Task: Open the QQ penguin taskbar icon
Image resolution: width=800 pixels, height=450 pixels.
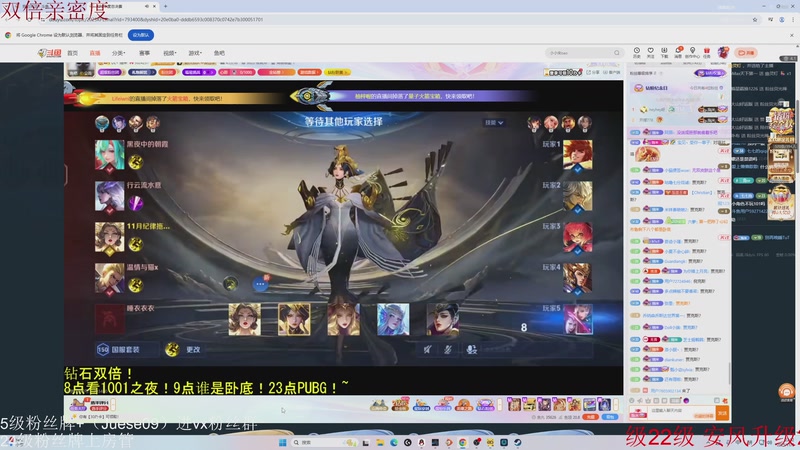Action: 421,442
